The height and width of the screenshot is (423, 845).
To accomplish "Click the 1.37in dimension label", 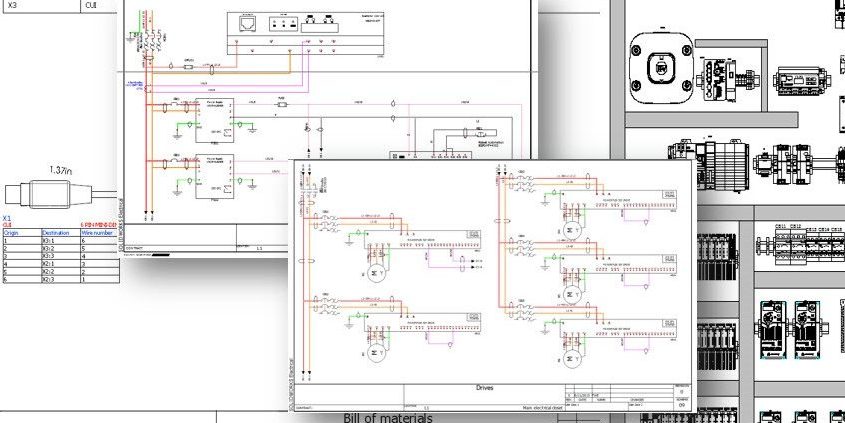I will click(x=61, y=170).
